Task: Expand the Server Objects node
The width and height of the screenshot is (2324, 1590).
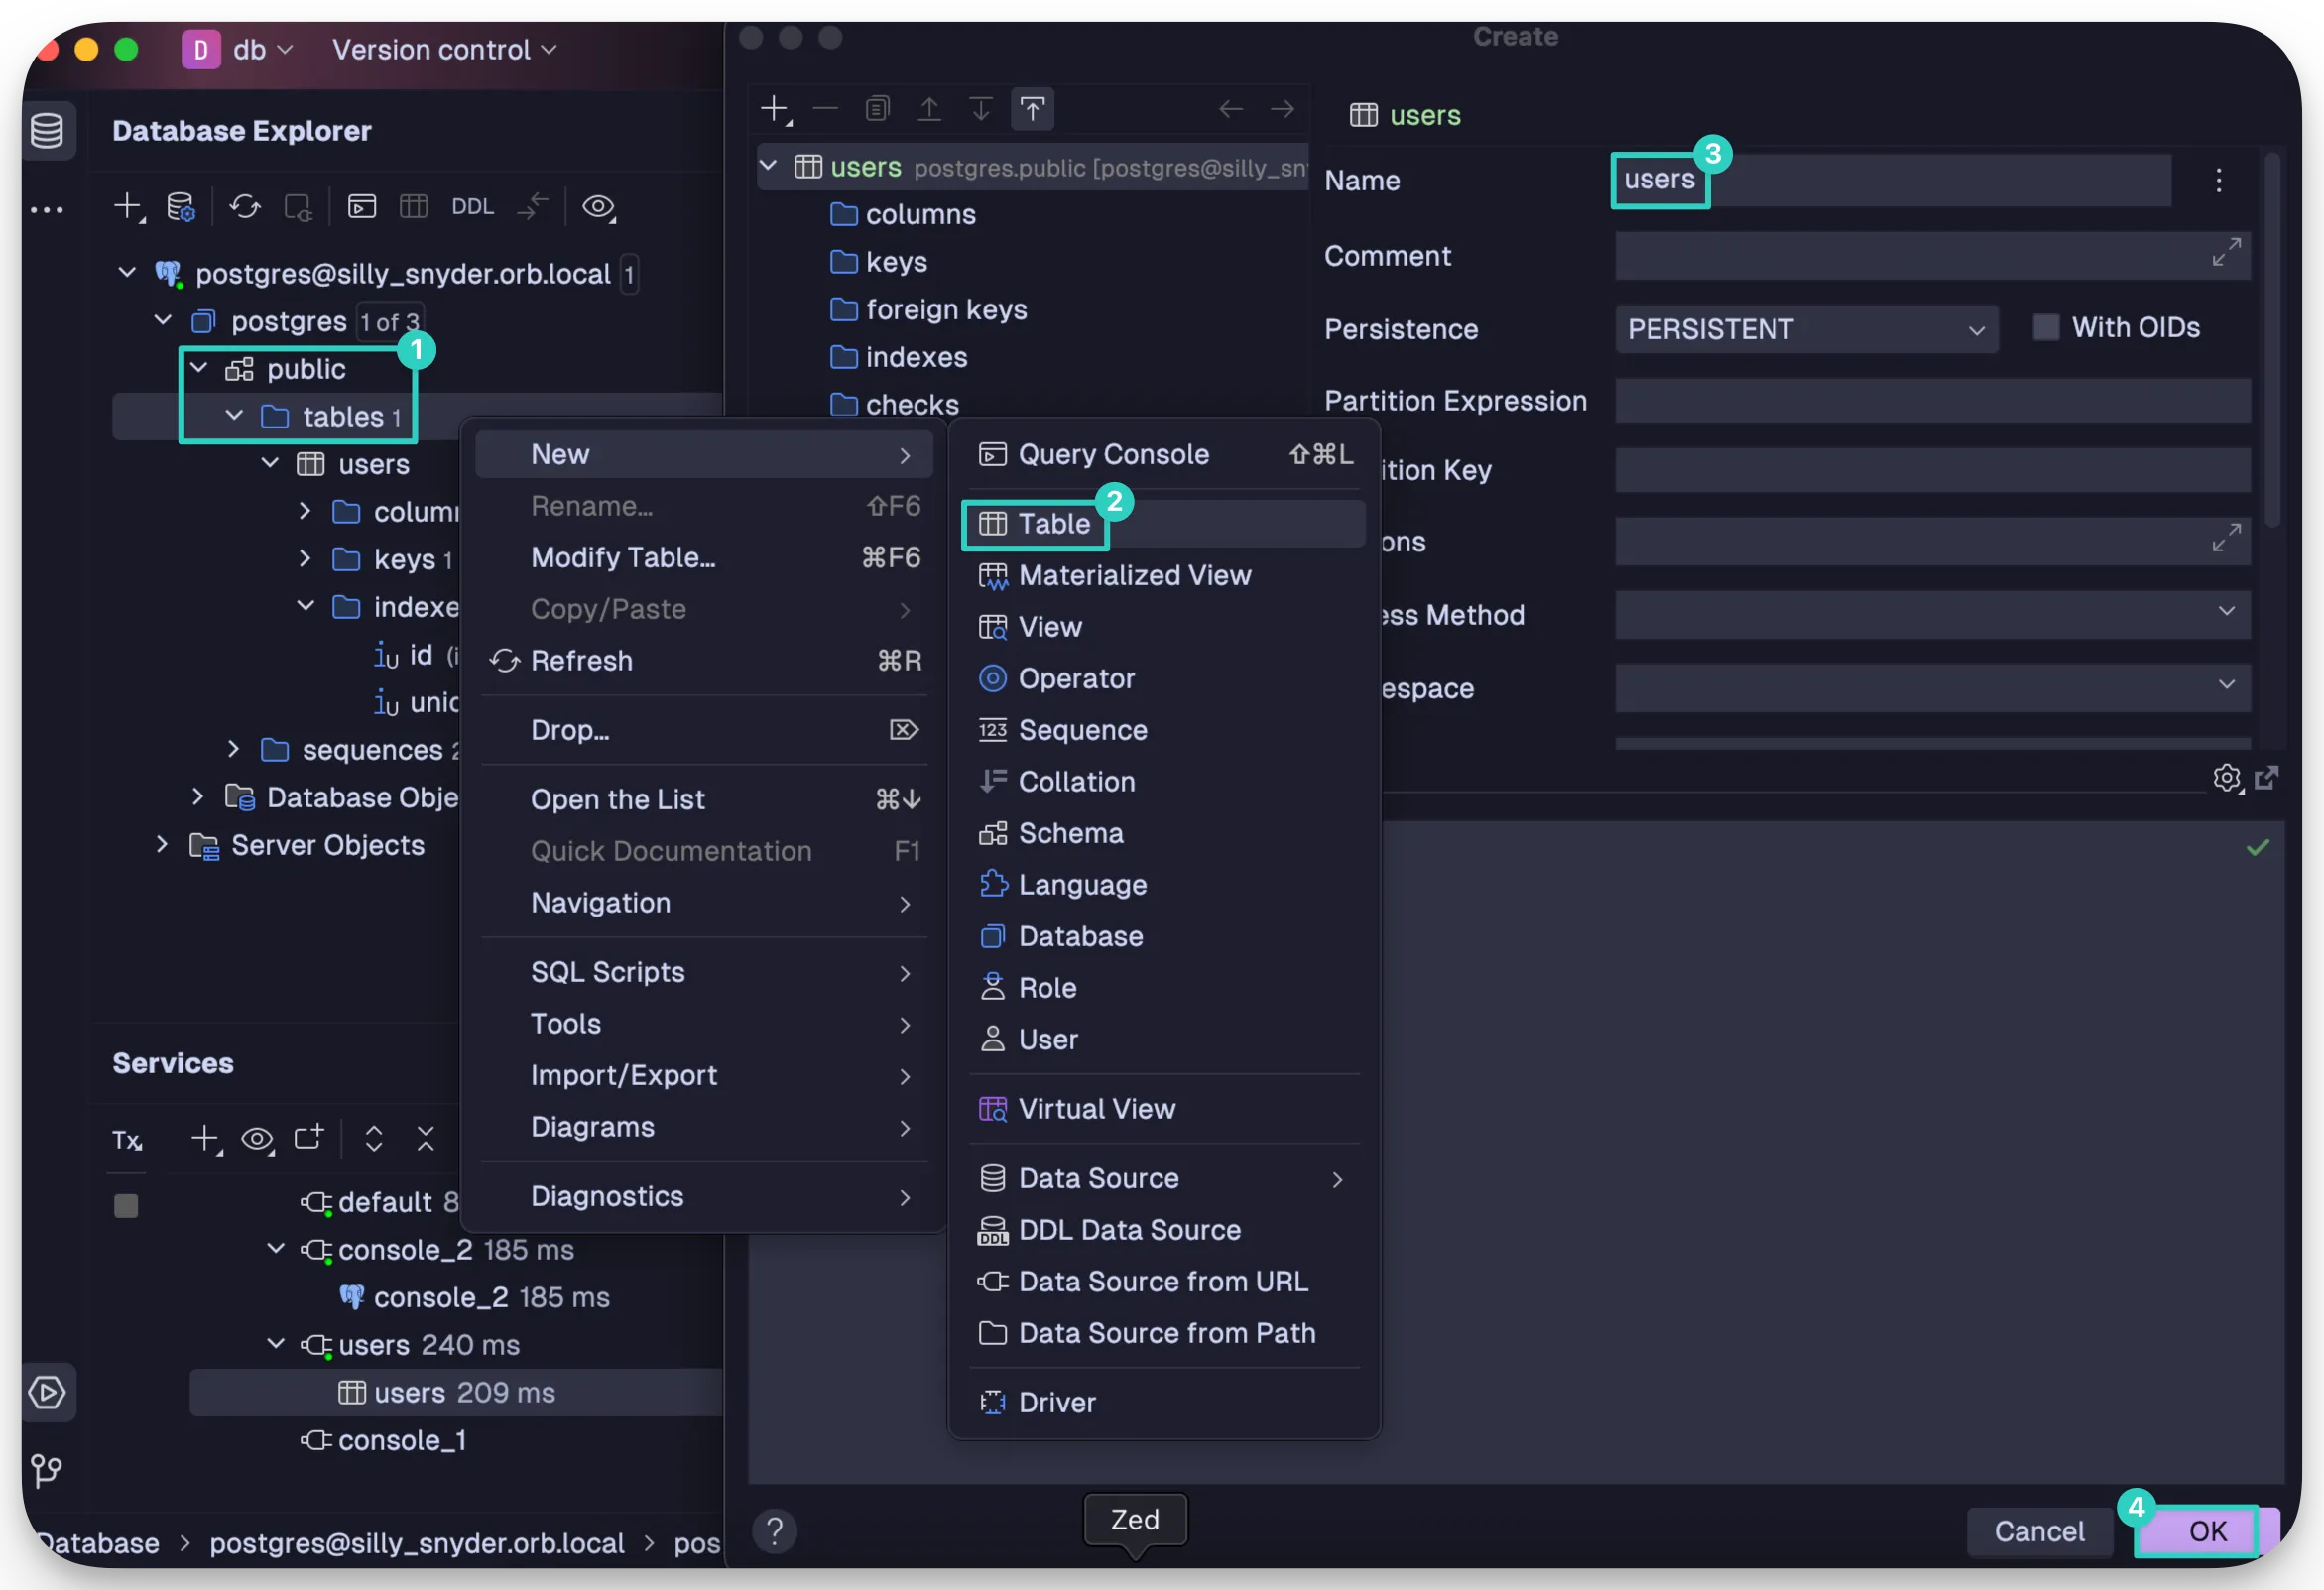Action: [x=162, y=845]
